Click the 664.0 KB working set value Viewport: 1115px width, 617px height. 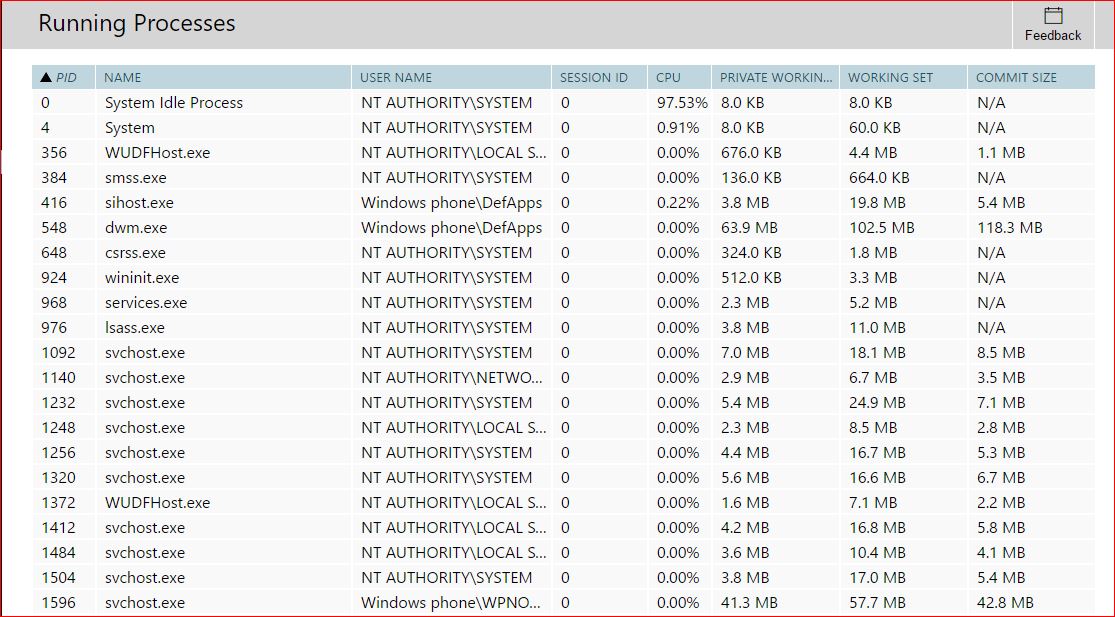[880, 178]
